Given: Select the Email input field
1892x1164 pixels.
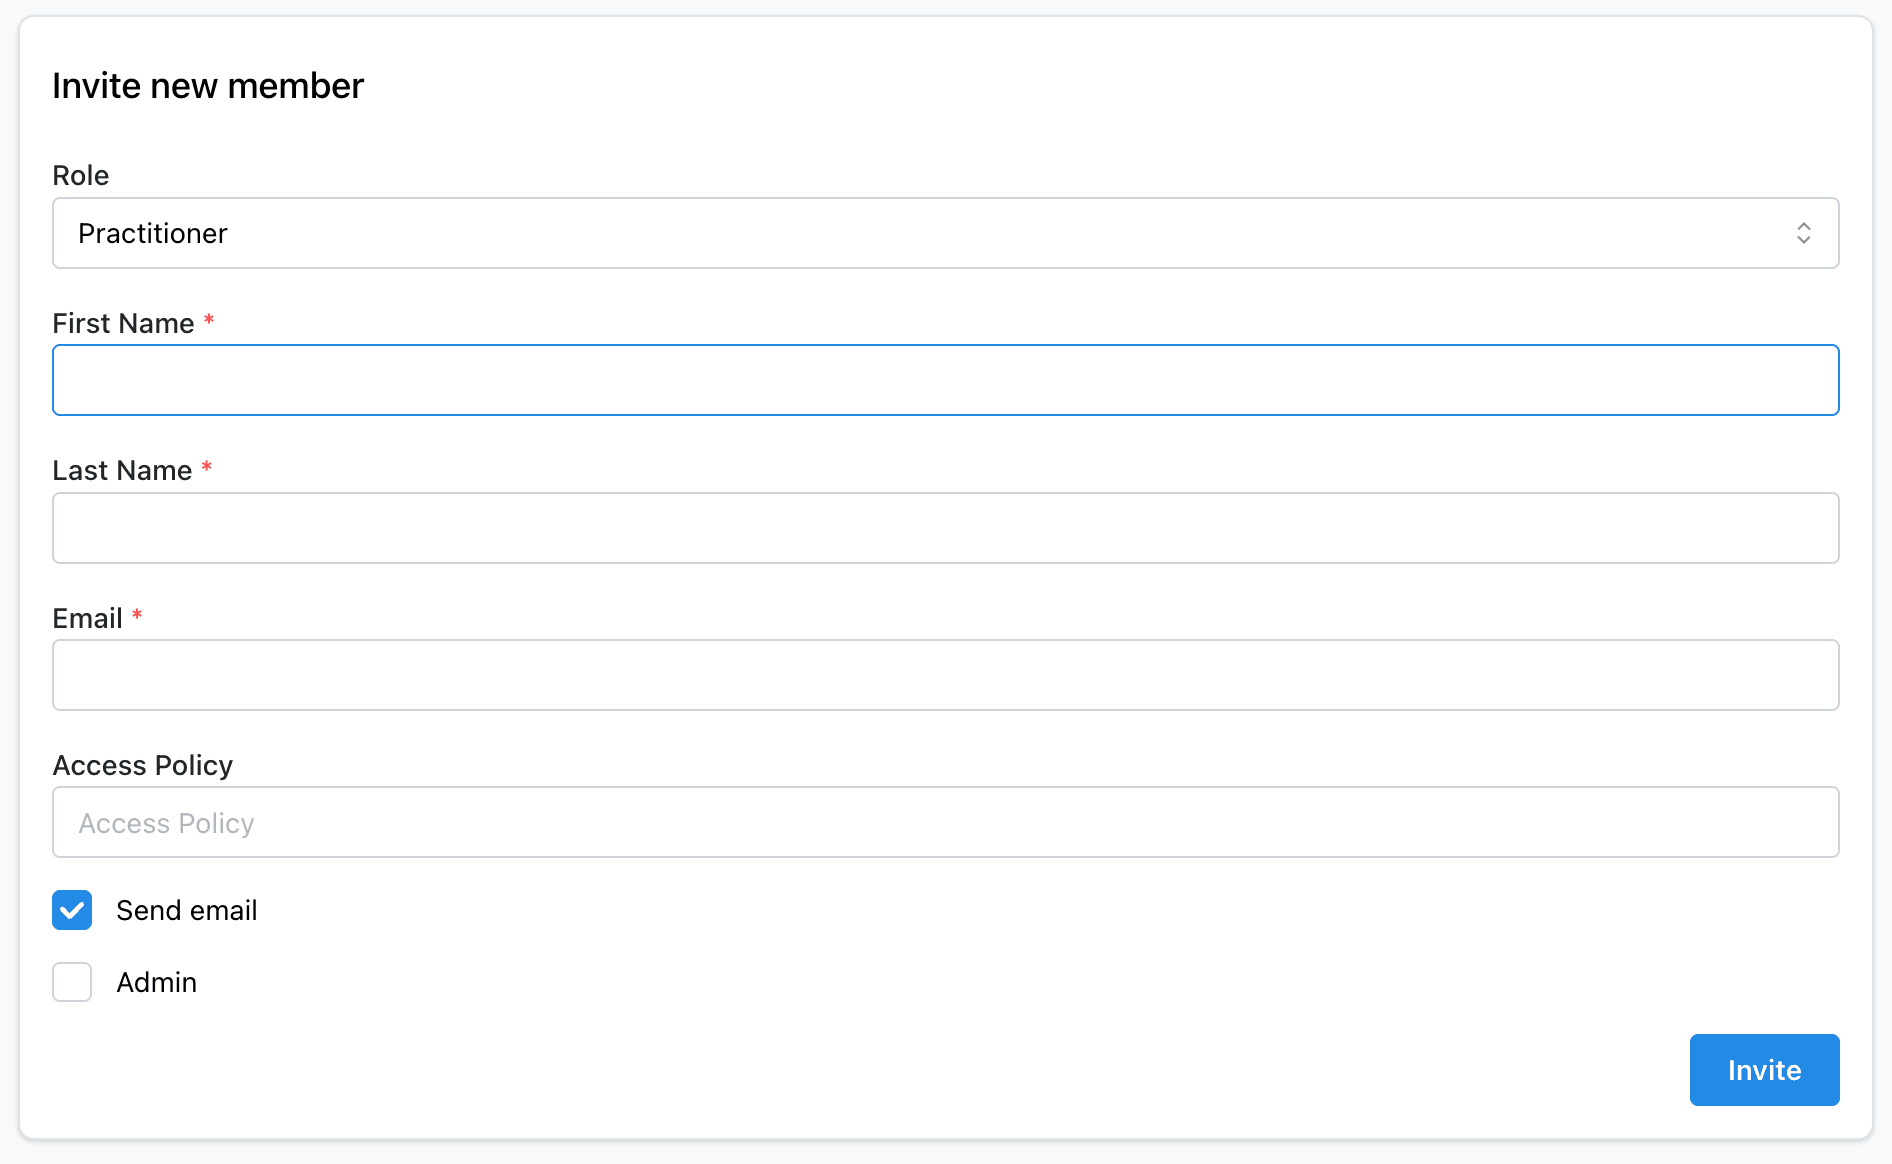Looking at the screenshot, I should [x=944, y=675].
